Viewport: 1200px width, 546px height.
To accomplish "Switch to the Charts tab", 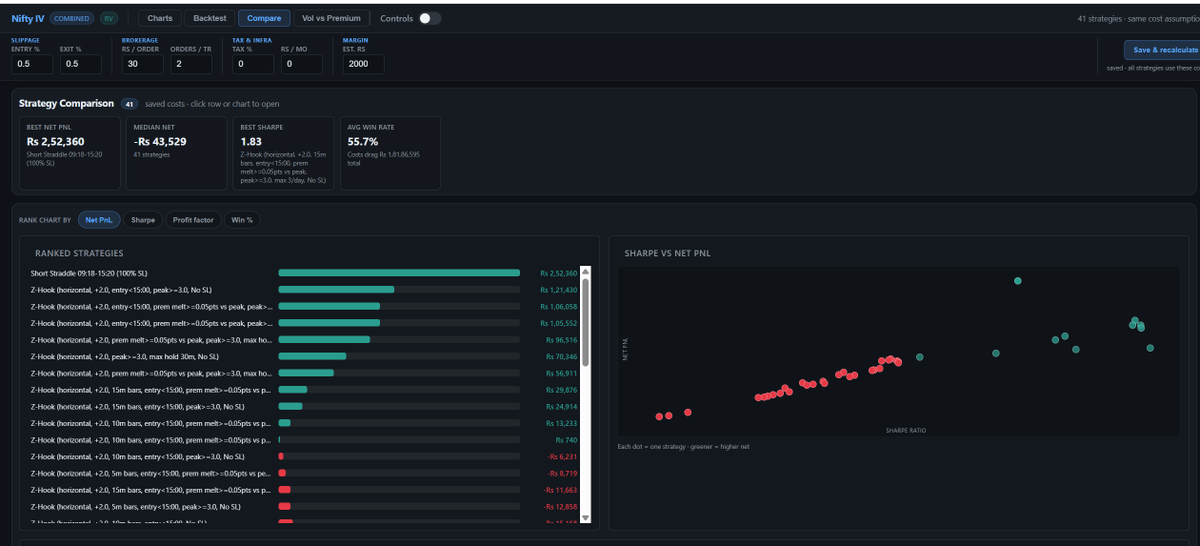I will point(159,18).
